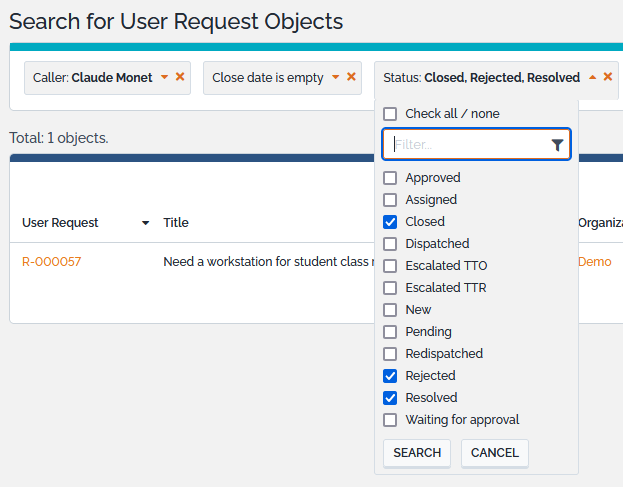Open the Demo organization link

click(x=594, y=262)
